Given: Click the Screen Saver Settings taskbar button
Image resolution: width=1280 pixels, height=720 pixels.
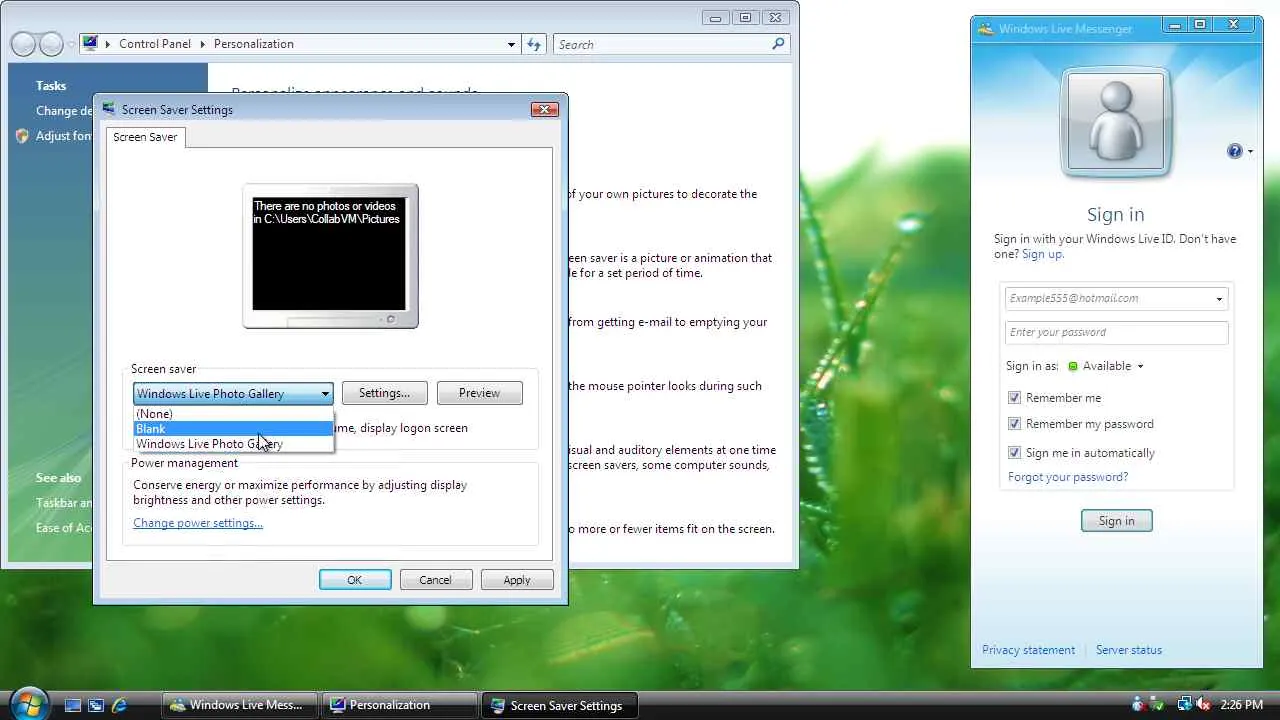Looking at the screenshot, I should tap(559, 705).
